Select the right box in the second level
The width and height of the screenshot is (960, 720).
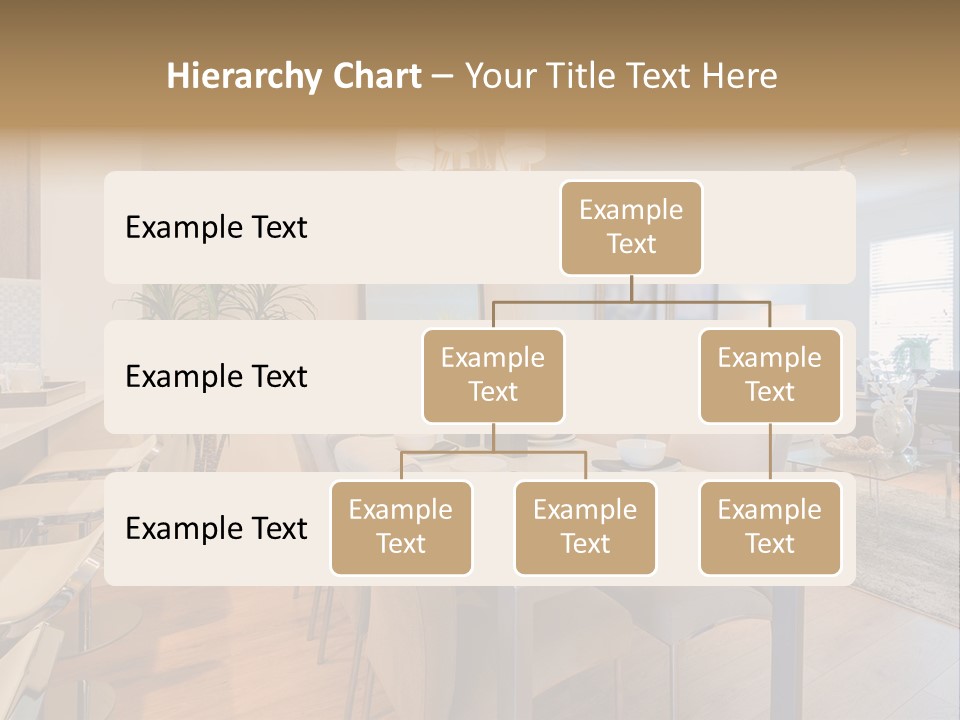[770, 375]
